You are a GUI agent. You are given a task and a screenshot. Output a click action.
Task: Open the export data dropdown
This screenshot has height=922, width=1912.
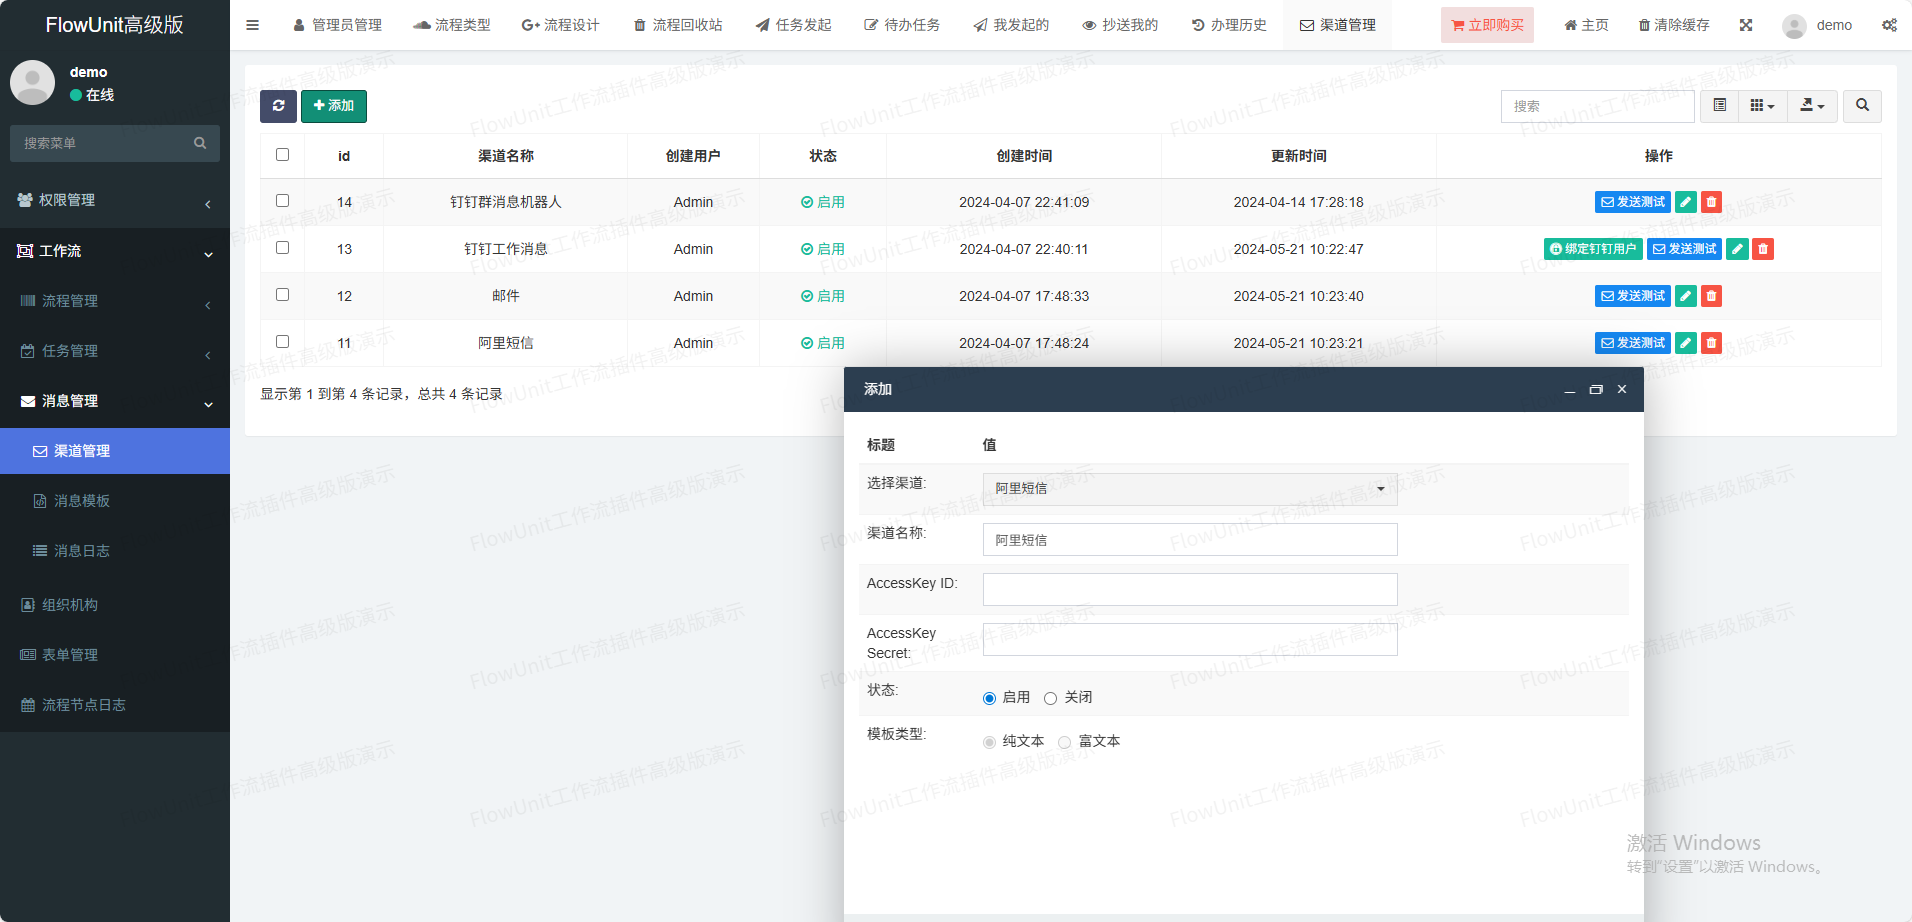(x=1812, y=106)
